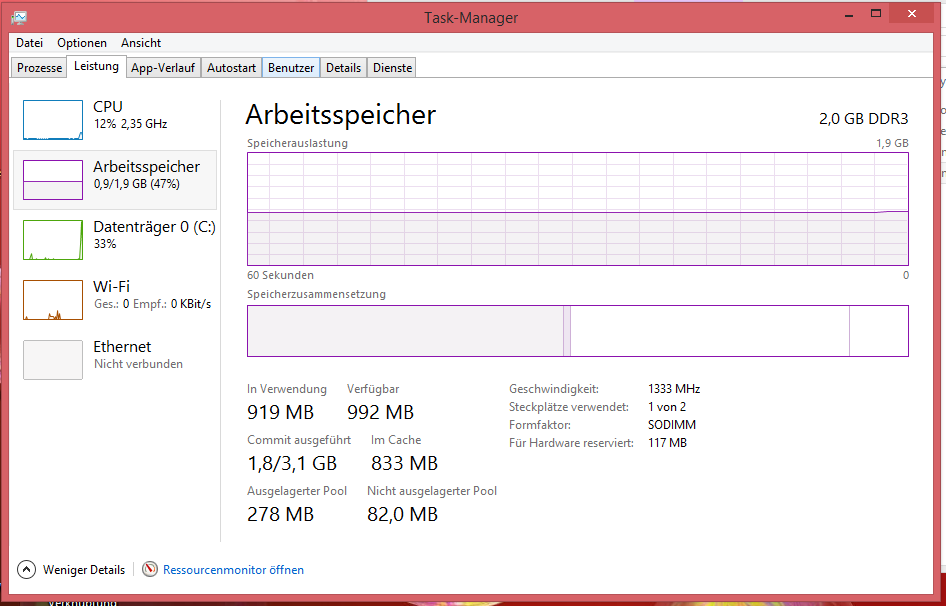Go to the Benutzer tab

tap(291, 68)
